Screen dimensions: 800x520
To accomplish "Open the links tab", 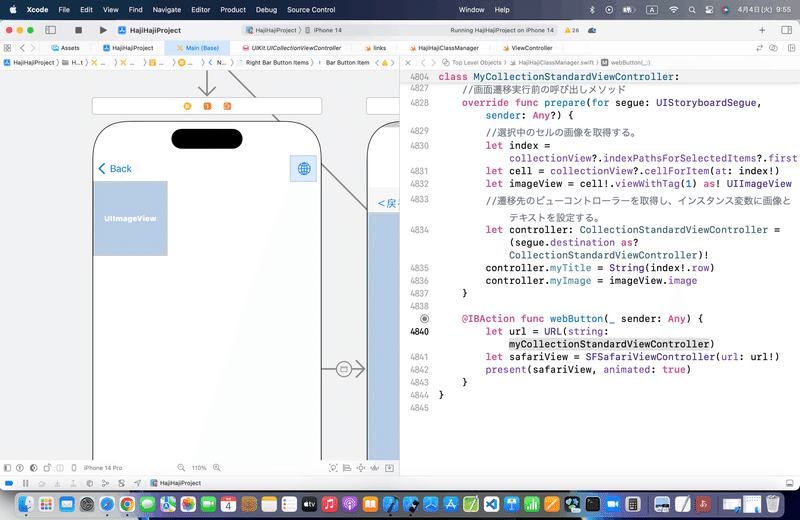I will click(x=375, y=48).
